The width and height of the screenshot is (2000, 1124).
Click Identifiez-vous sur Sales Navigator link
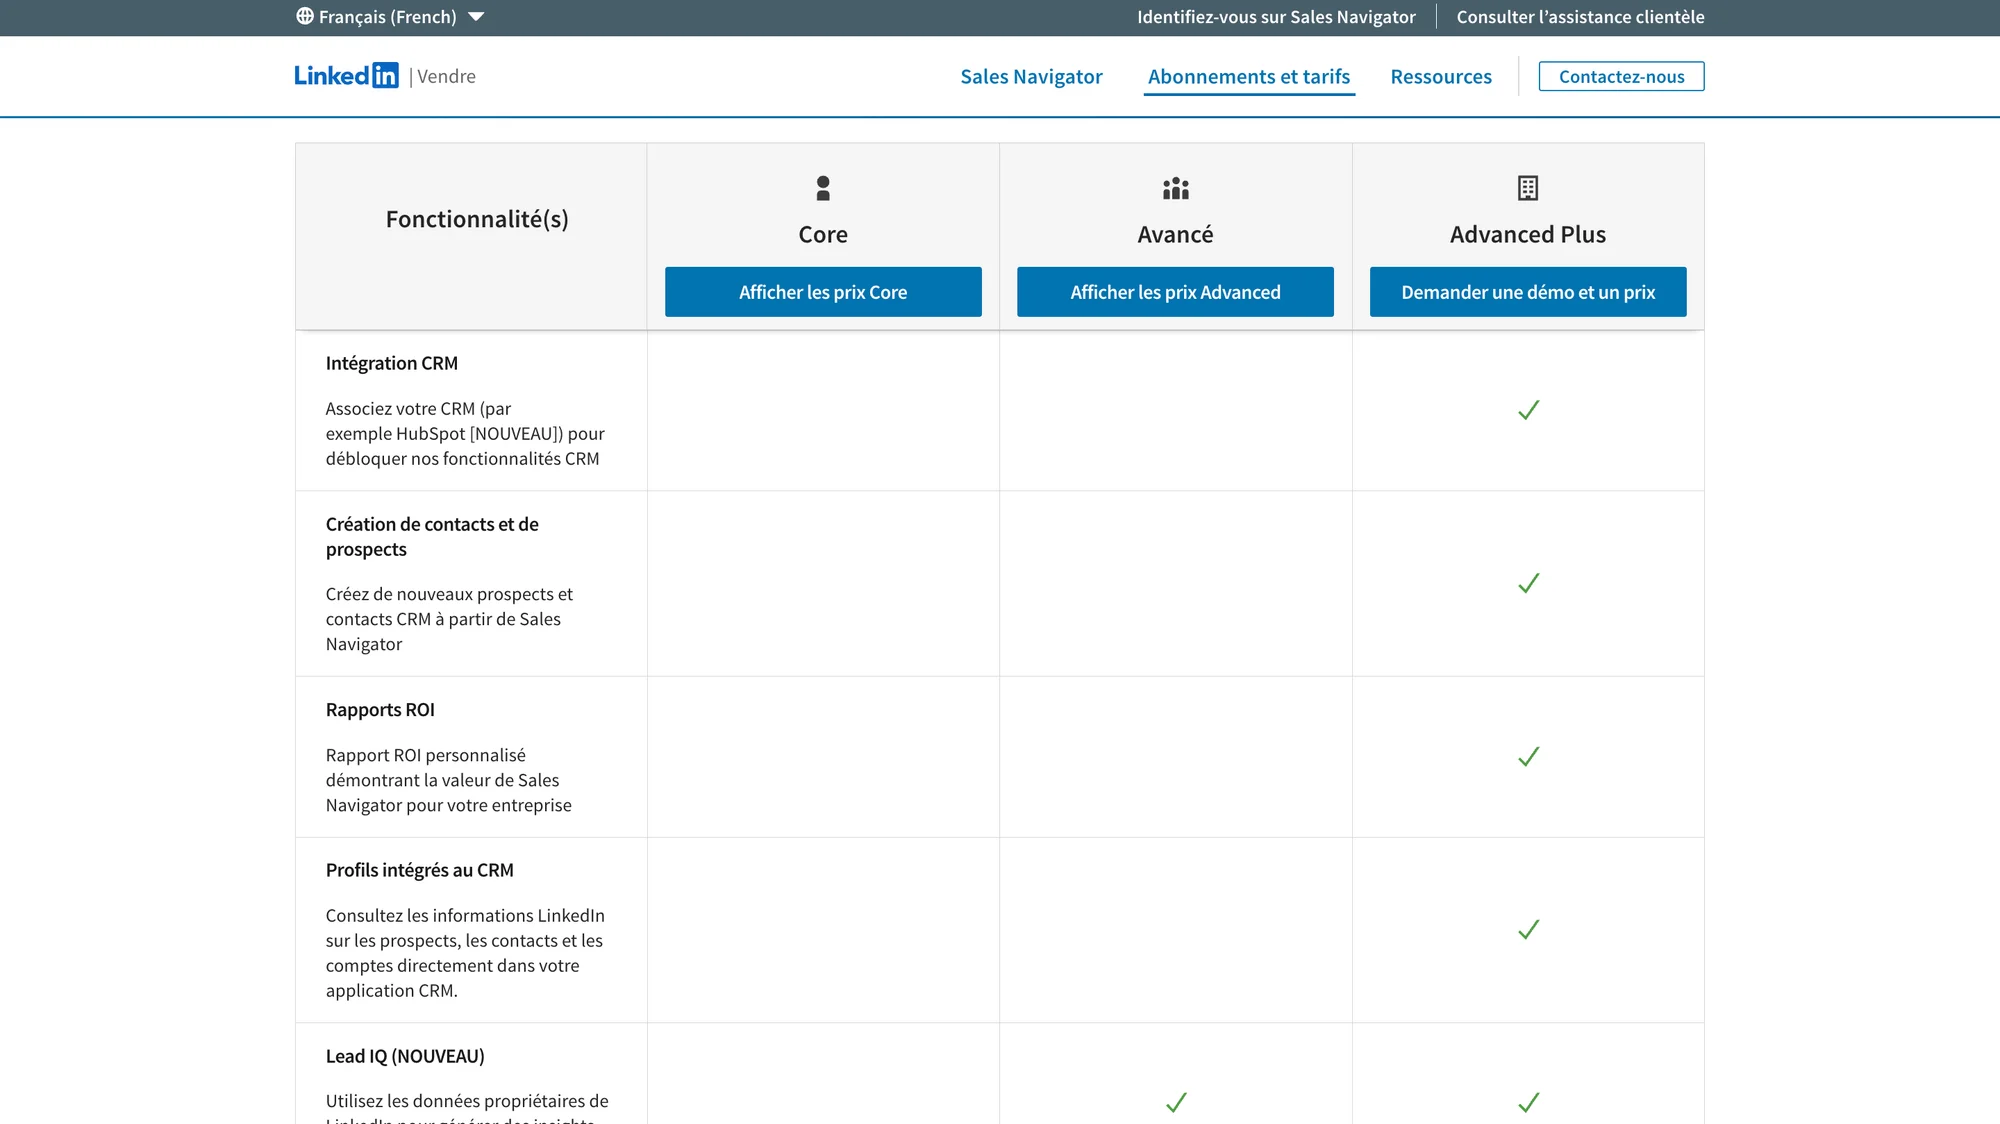(1276, 17)
